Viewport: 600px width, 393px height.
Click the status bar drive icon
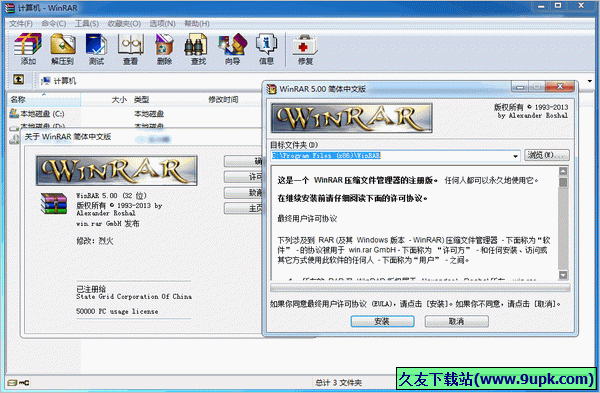(12, 382)
